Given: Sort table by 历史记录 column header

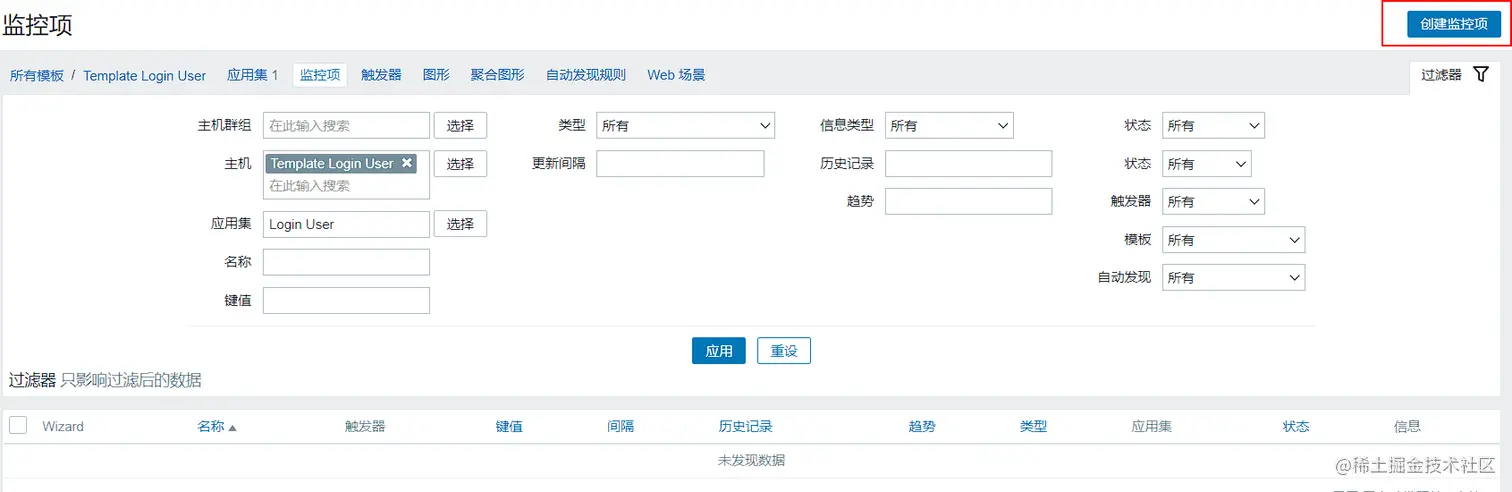Looking at the screenshot, I should [745, 426].
